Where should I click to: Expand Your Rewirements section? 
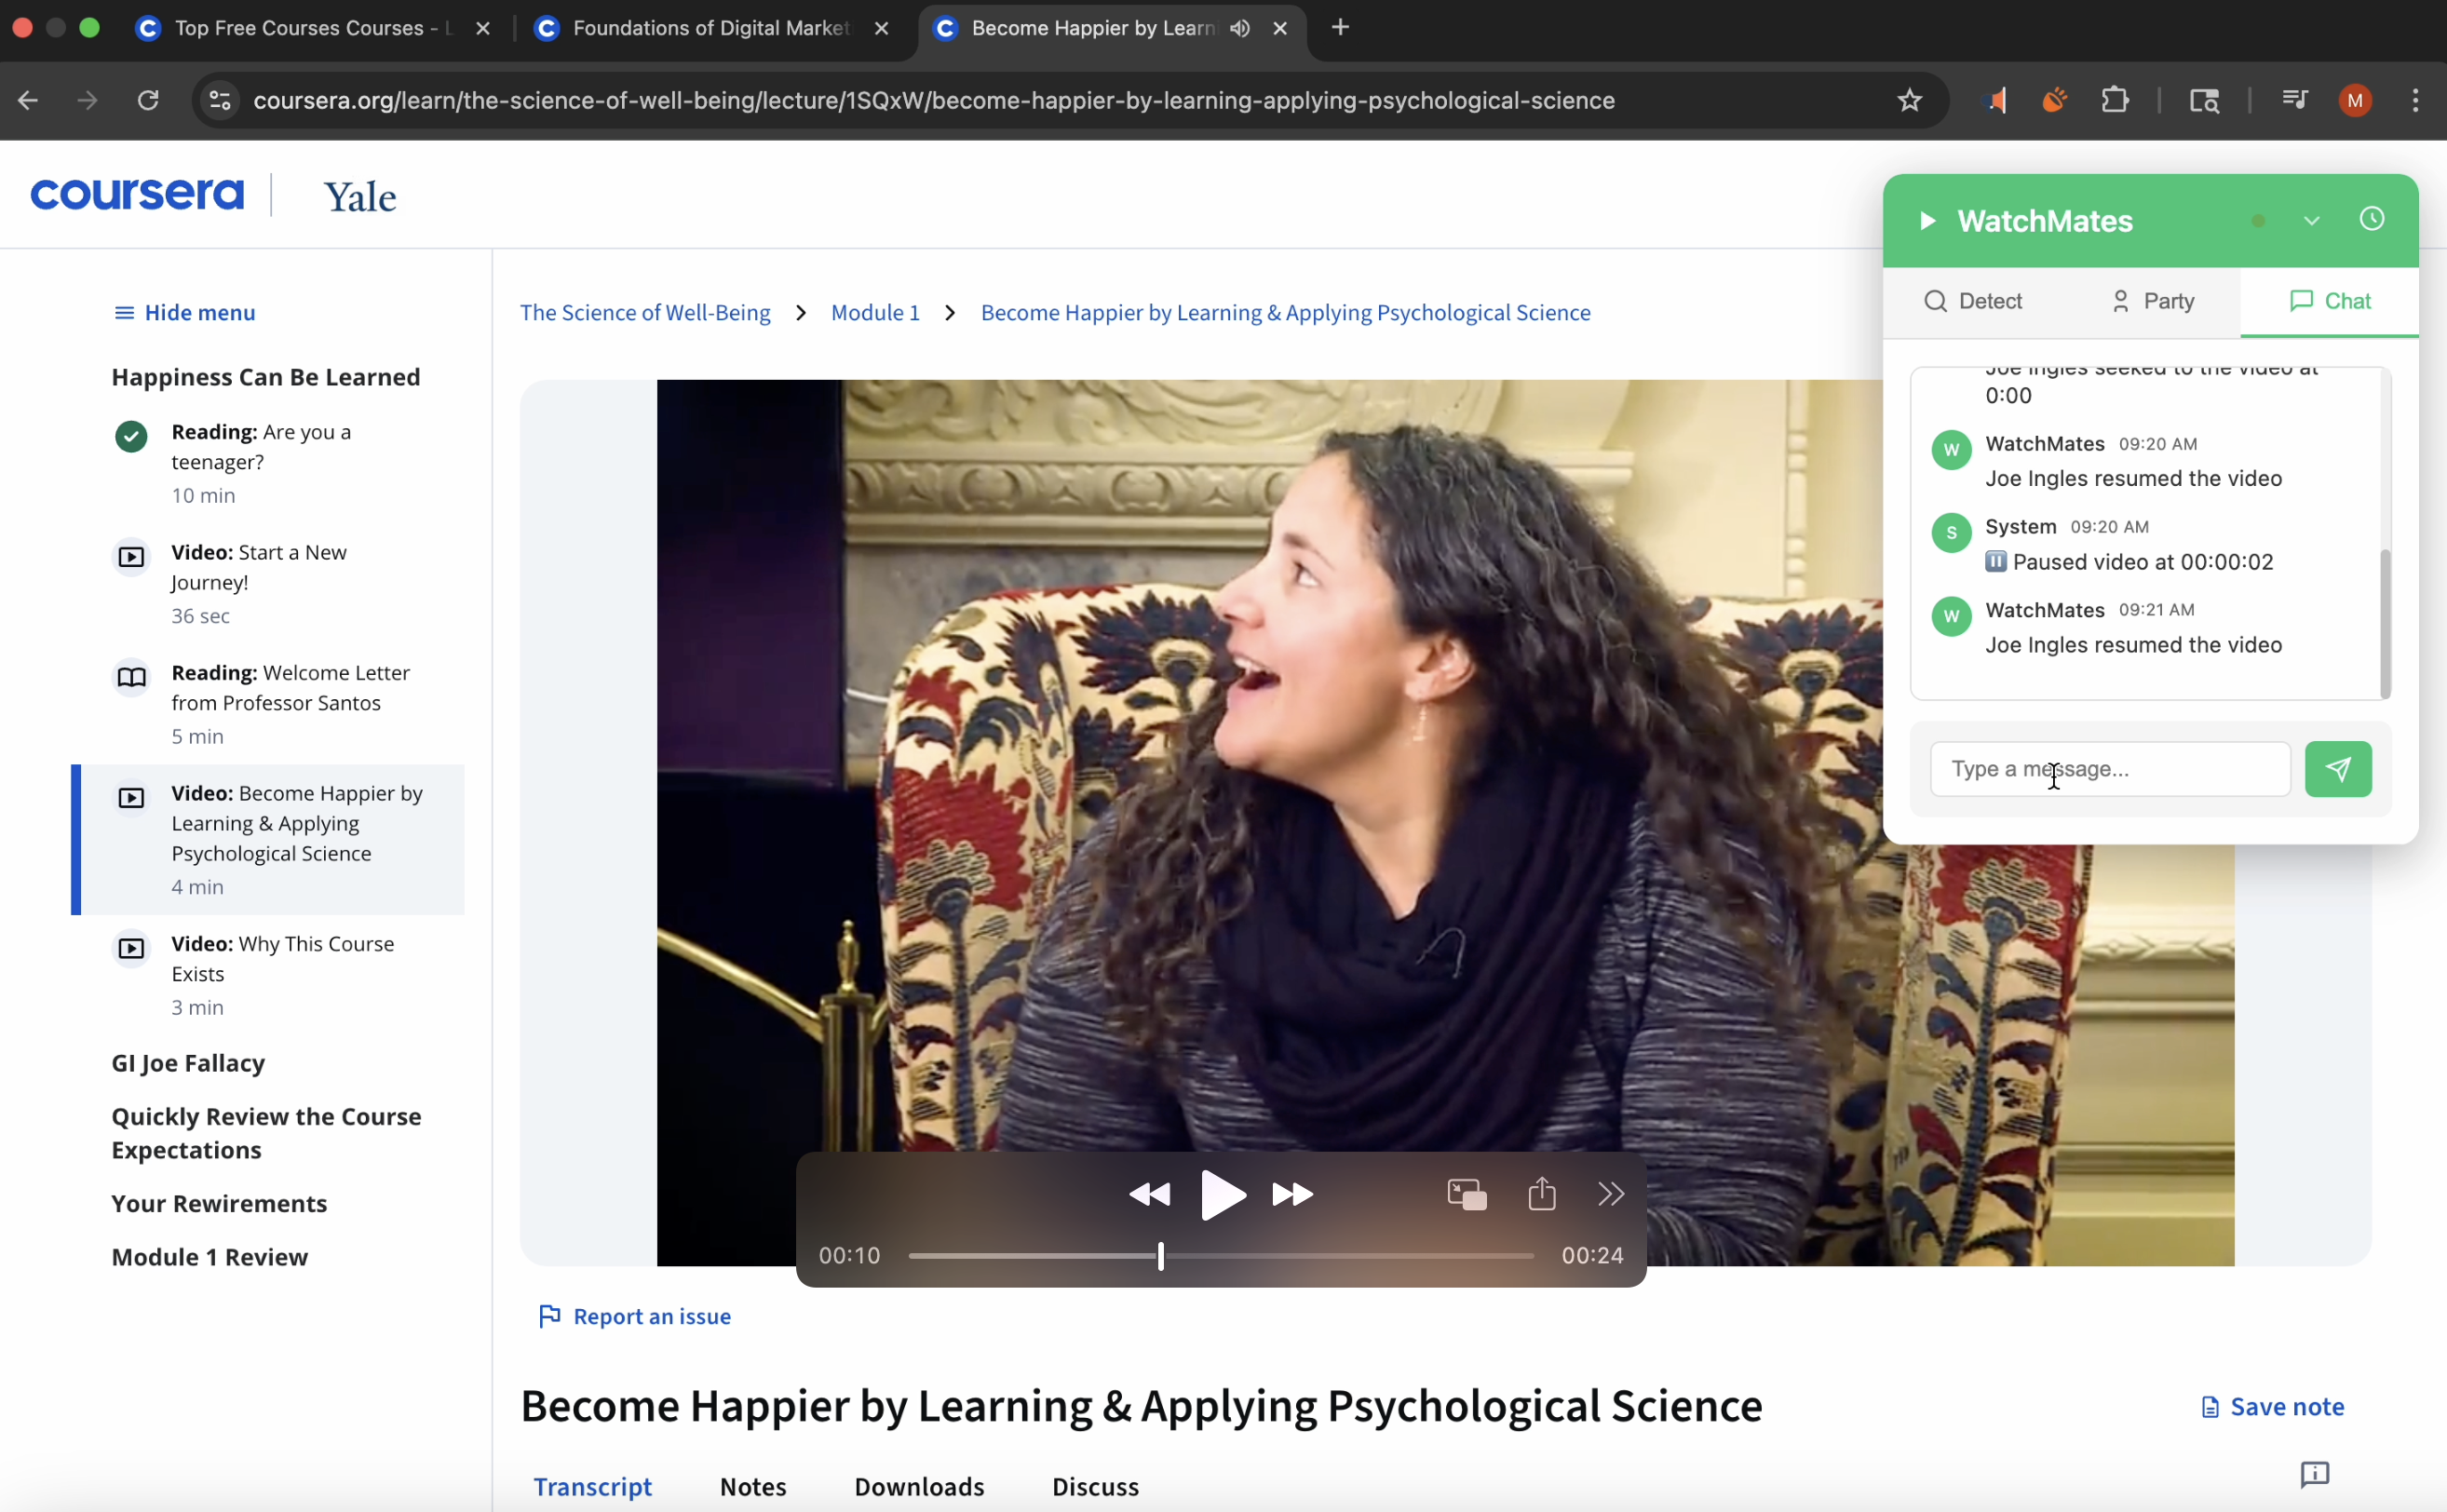click(x=219, y=1203)
